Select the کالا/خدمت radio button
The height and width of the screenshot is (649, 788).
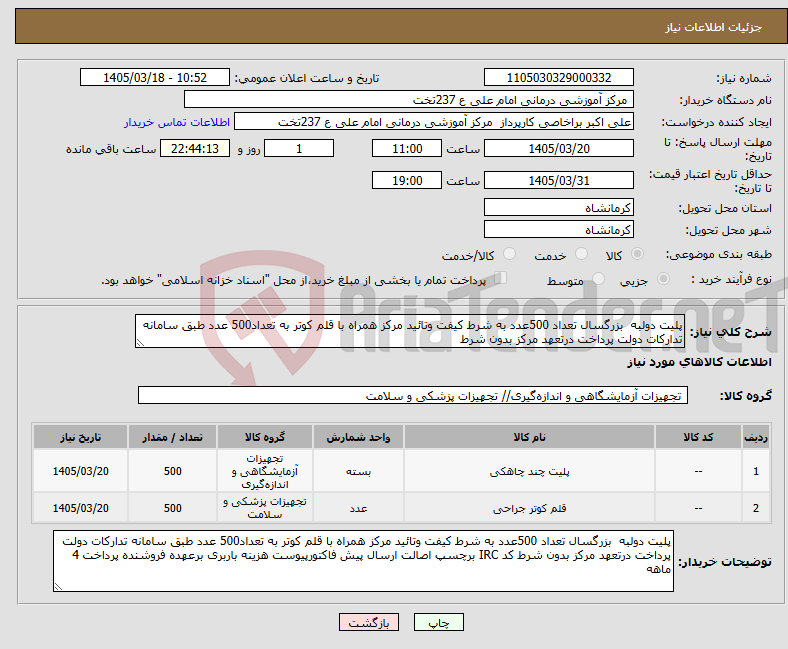(x=510, y=254)
